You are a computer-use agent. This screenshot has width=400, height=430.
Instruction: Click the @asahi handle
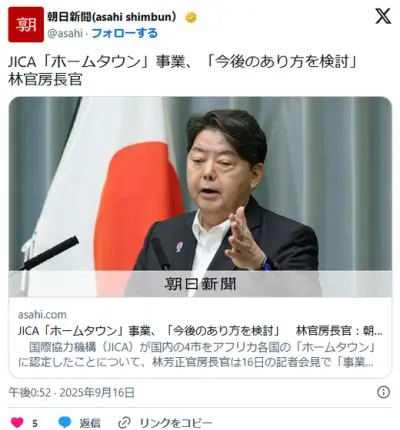click(x=65, y=33)
